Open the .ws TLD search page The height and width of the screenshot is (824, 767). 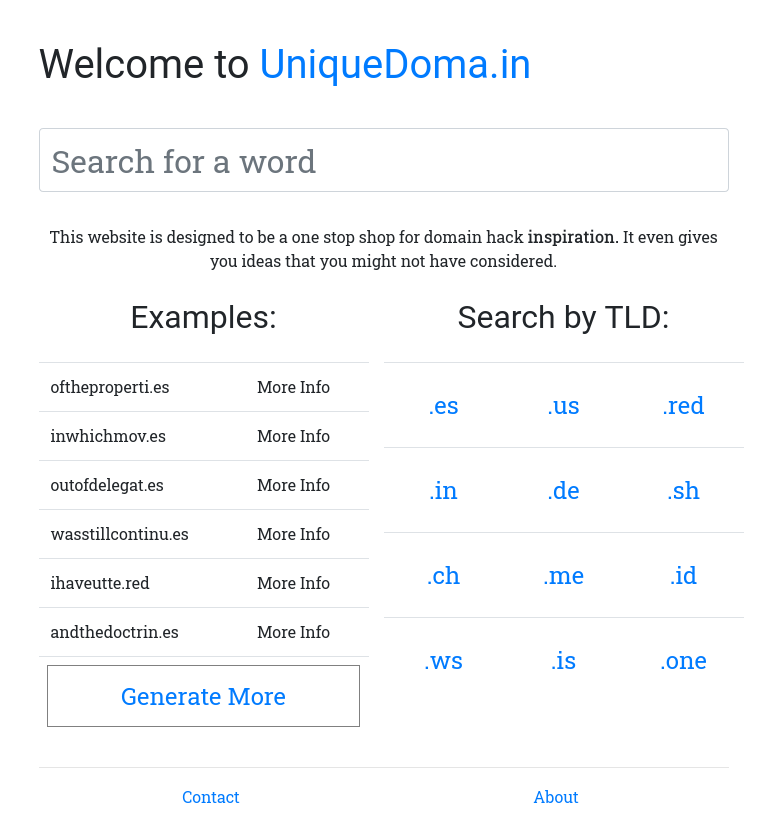(x=443, y=661)
